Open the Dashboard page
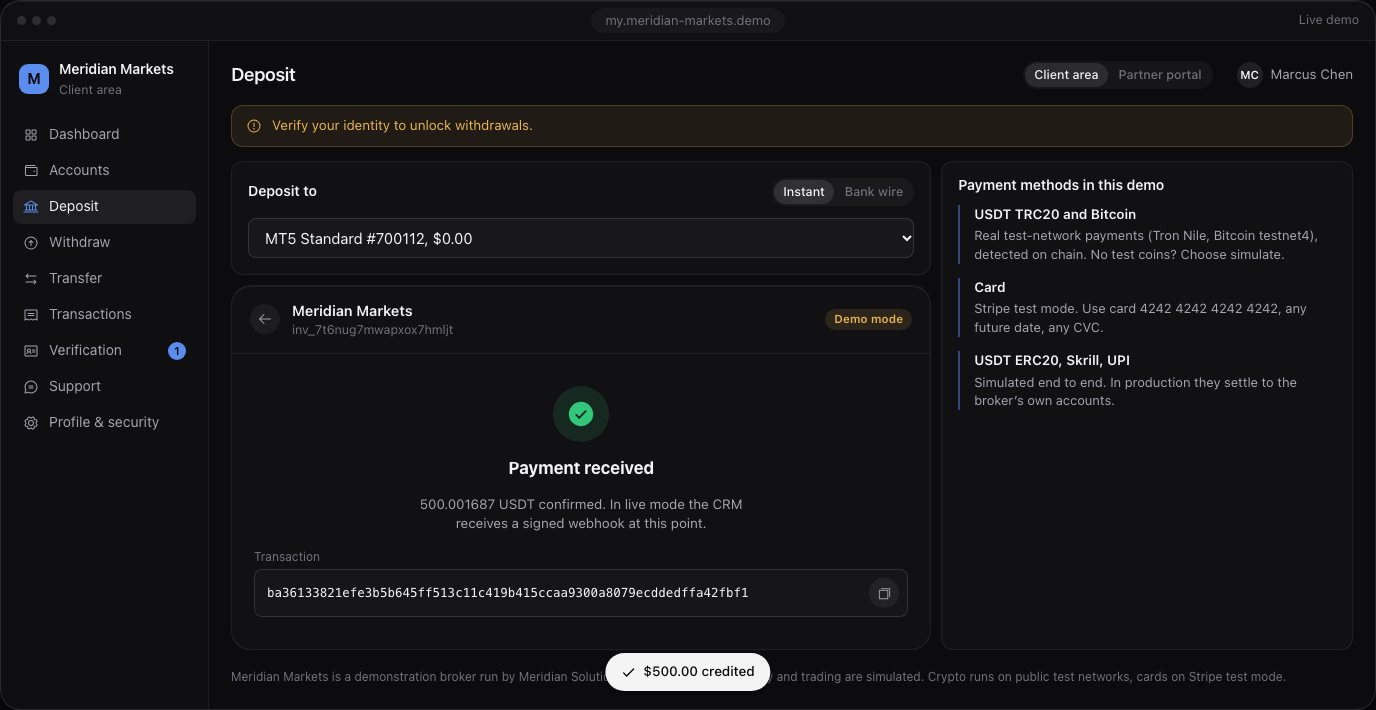The image size is (1376, 710). (x=104, y=135)
